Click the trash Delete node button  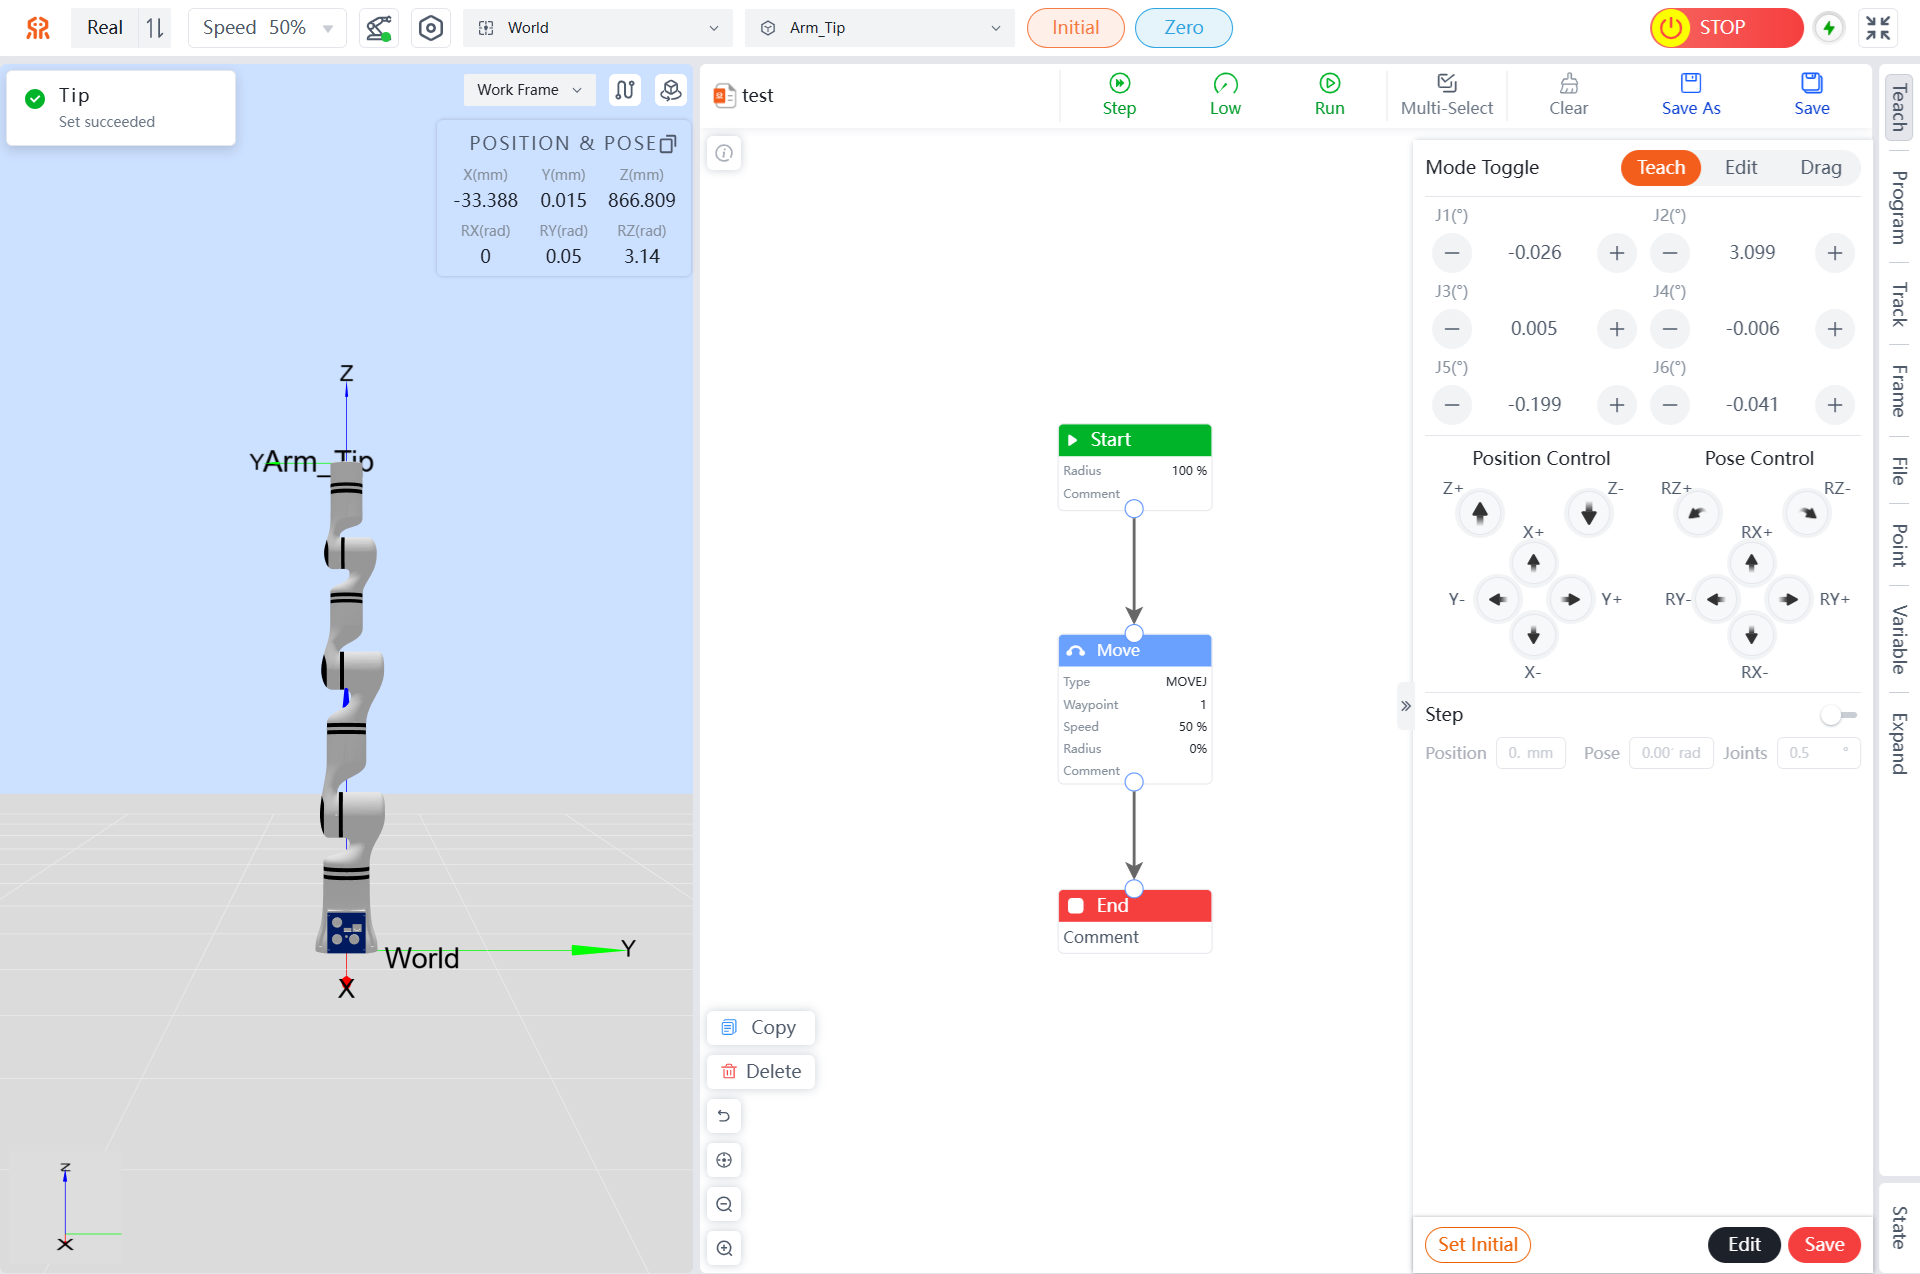click(761, 1071)
